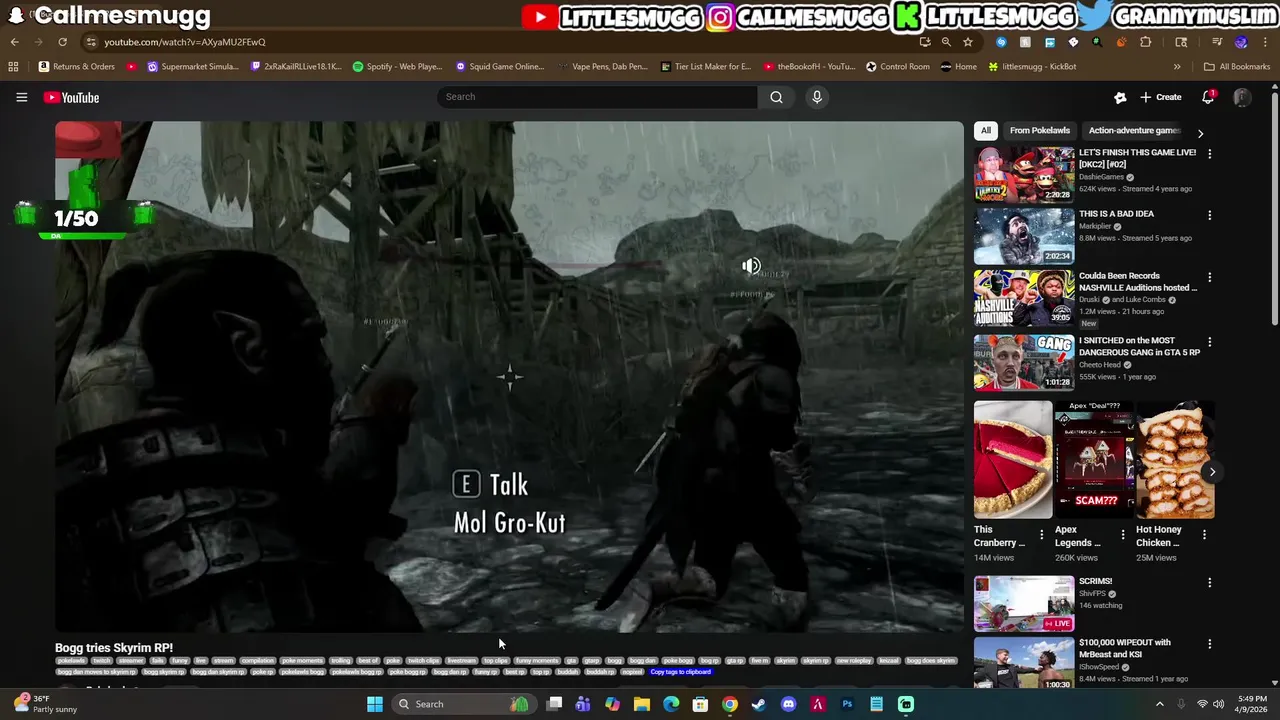Open Tier List Maker bookmark
This screenshot has height=720, width=1280.
[705, 66]
